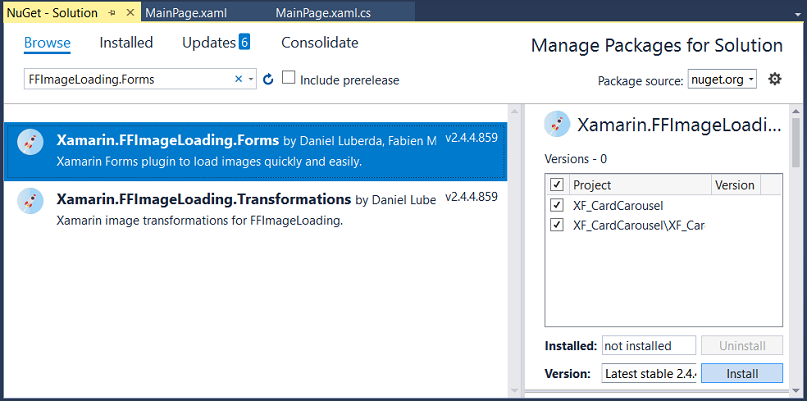Pin the NuGet - Solution tab
This screenshot has width=807, height=401.
point(113,12)
